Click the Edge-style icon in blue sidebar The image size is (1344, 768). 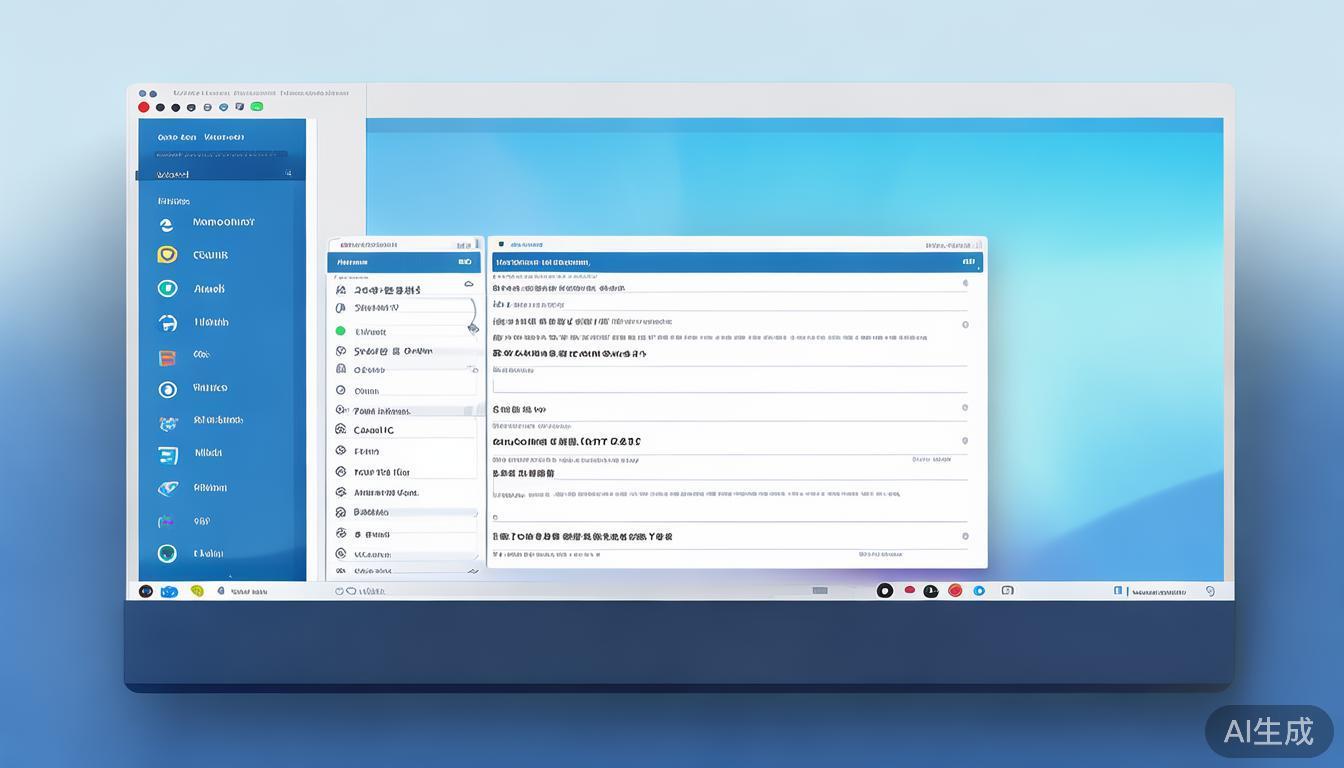pyautogui.click(x=167, y=225)
